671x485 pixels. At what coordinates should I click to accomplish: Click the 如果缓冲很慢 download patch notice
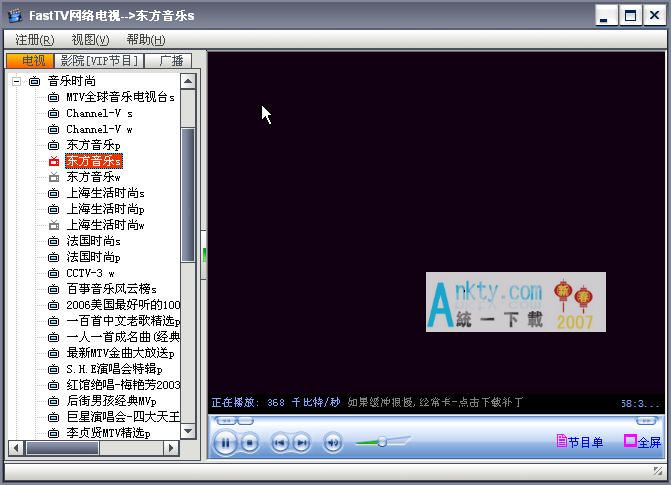[x=435, y=402]
